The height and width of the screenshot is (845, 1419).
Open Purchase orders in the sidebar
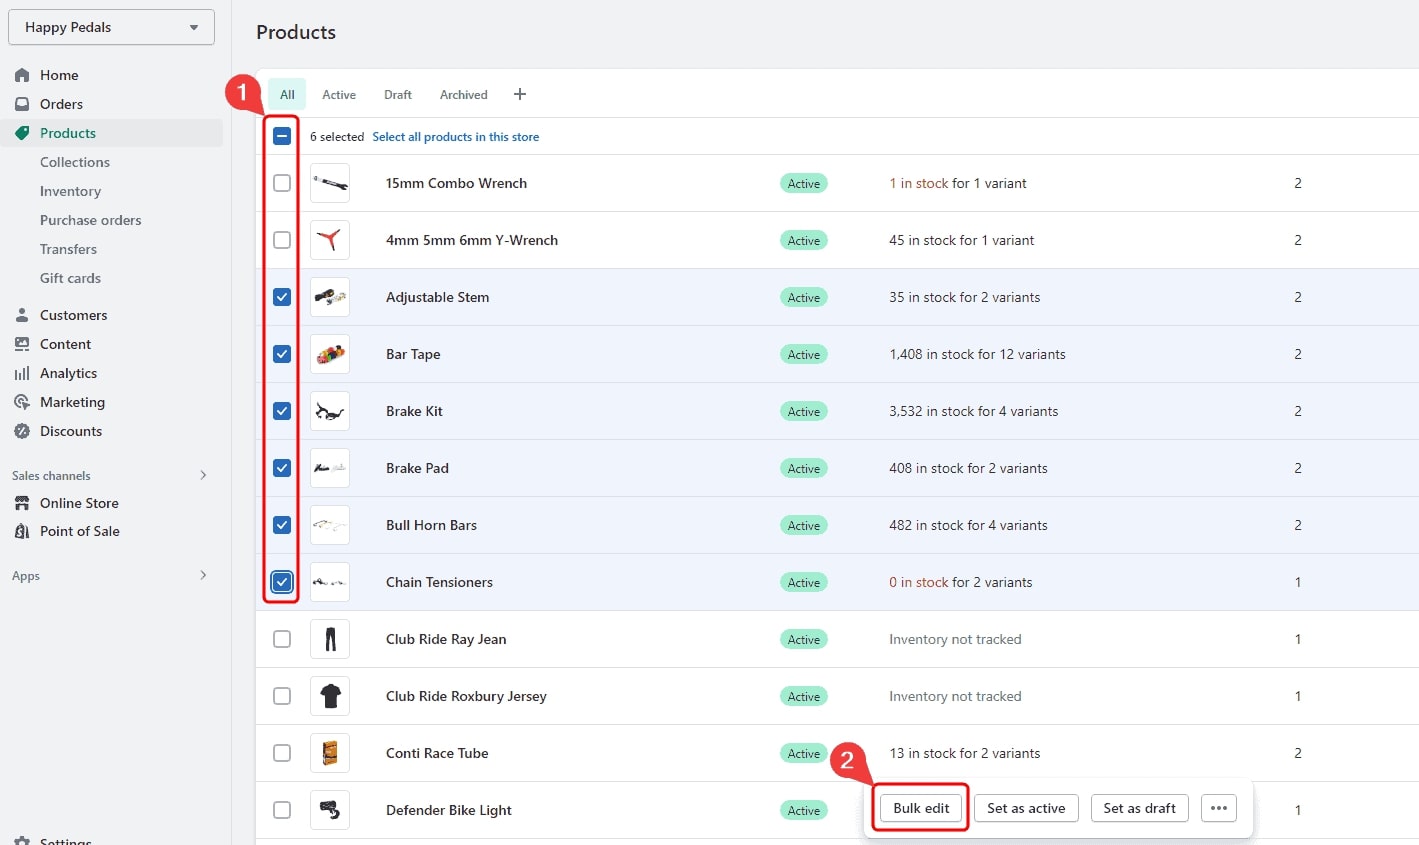tap(91, 220)
